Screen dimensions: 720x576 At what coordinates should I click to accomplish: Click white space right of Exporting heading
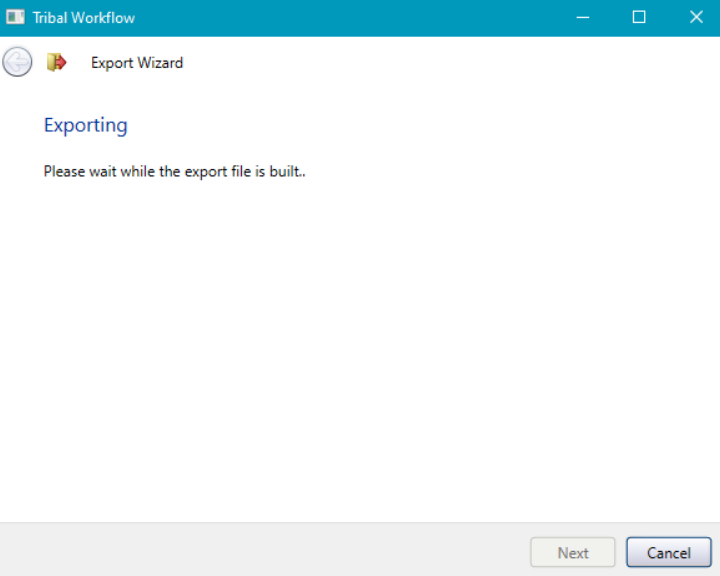[400, 125]
